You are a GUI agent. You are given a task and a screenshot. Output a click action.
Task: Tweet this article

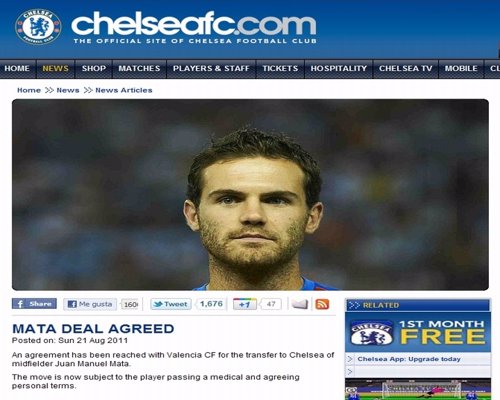point(171,304)
